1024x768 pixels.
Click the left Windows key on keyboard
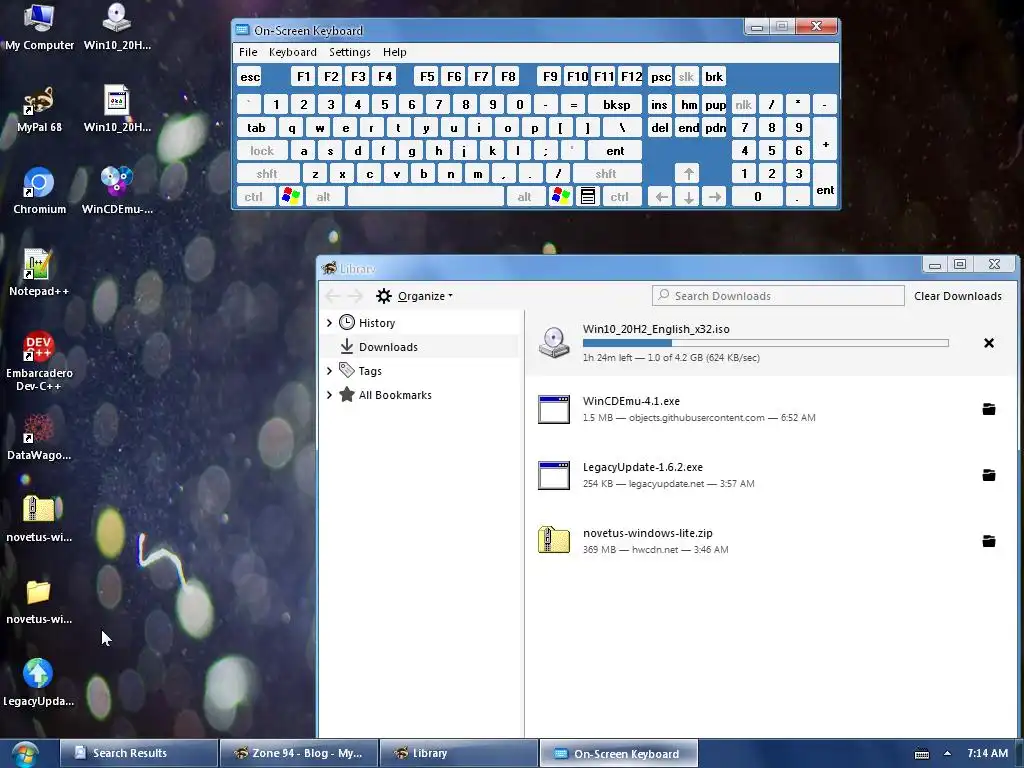(291, 197)
